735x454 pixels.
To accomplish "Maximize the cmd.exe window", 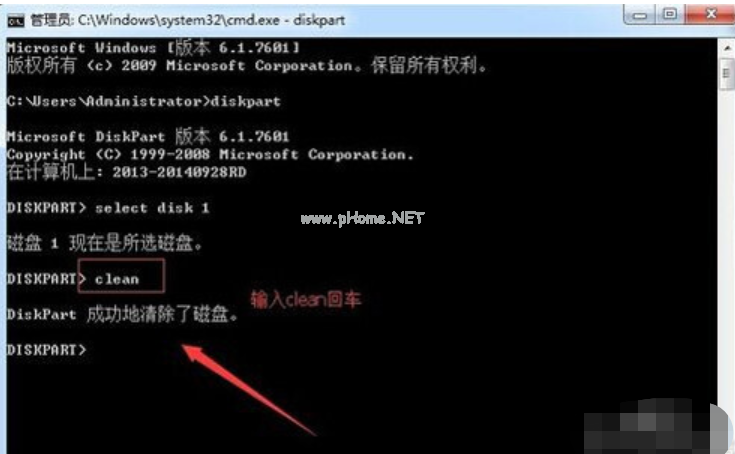I will [x=670, y=15].
